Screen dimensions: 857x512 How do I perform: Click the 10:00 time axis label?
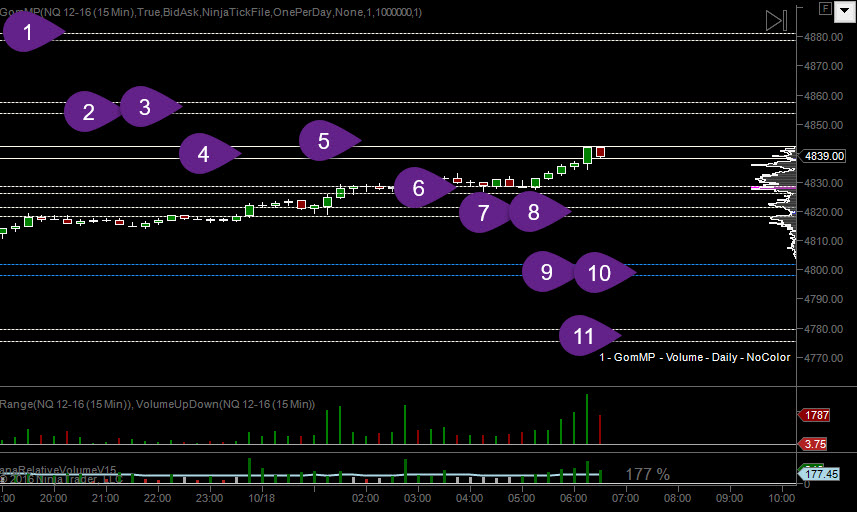pyautogui.click(x=782, y=498)
